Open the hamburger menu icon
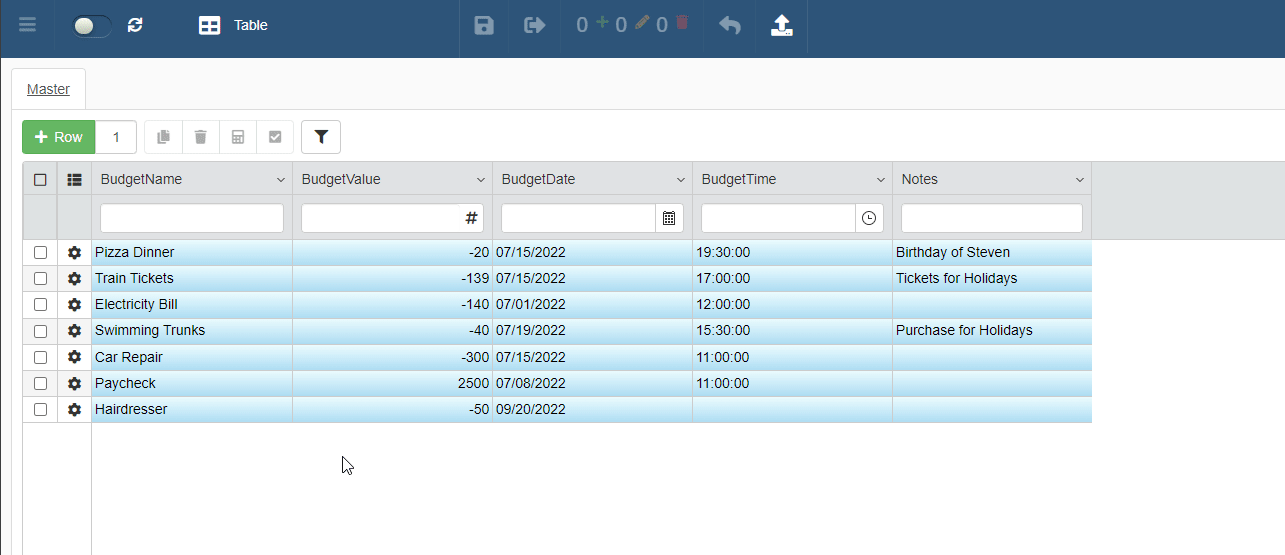 click(x=27, y=25)
